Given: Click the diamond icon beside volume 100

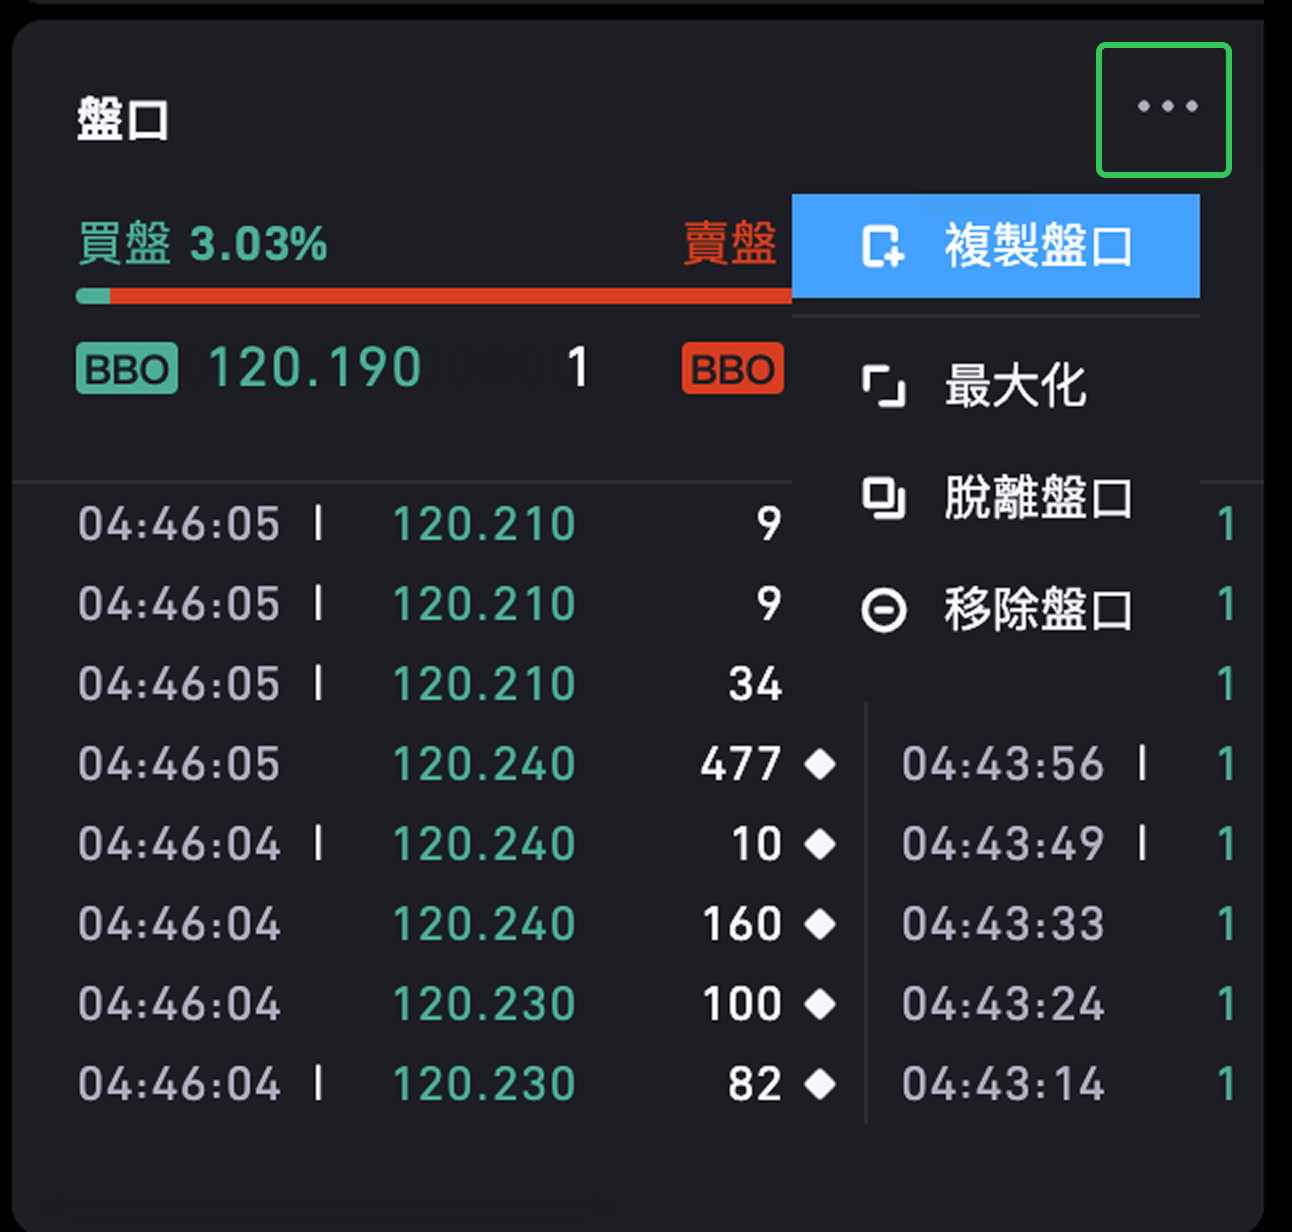Looking at the screenshot, I should [820, 1004].
